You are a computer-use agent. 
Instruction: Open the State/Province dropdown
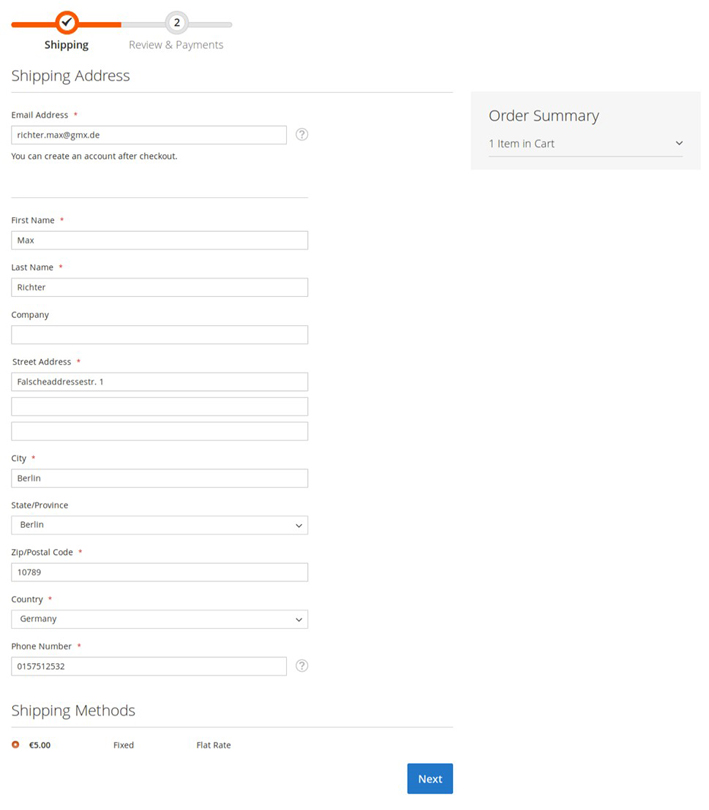click(x=159, y=525)
